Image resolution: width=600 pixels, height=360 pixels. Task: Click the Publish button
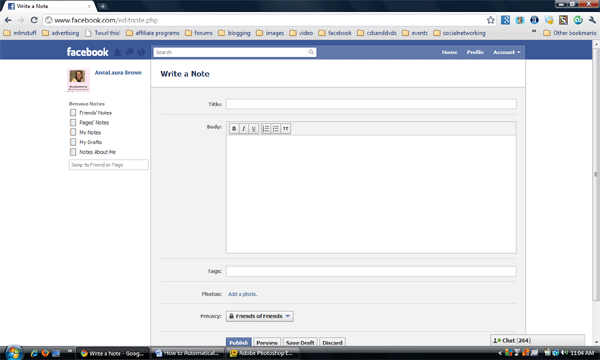tap(239, 342)
